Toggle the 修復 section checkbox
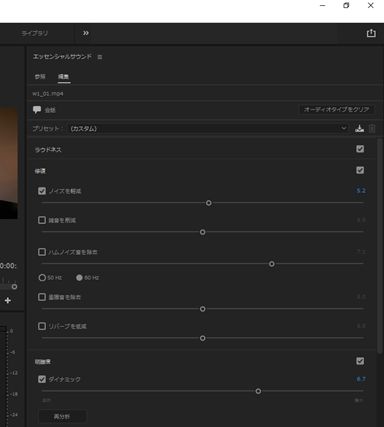The height and width of the screenshot is (427, 384). coord(360,170)
